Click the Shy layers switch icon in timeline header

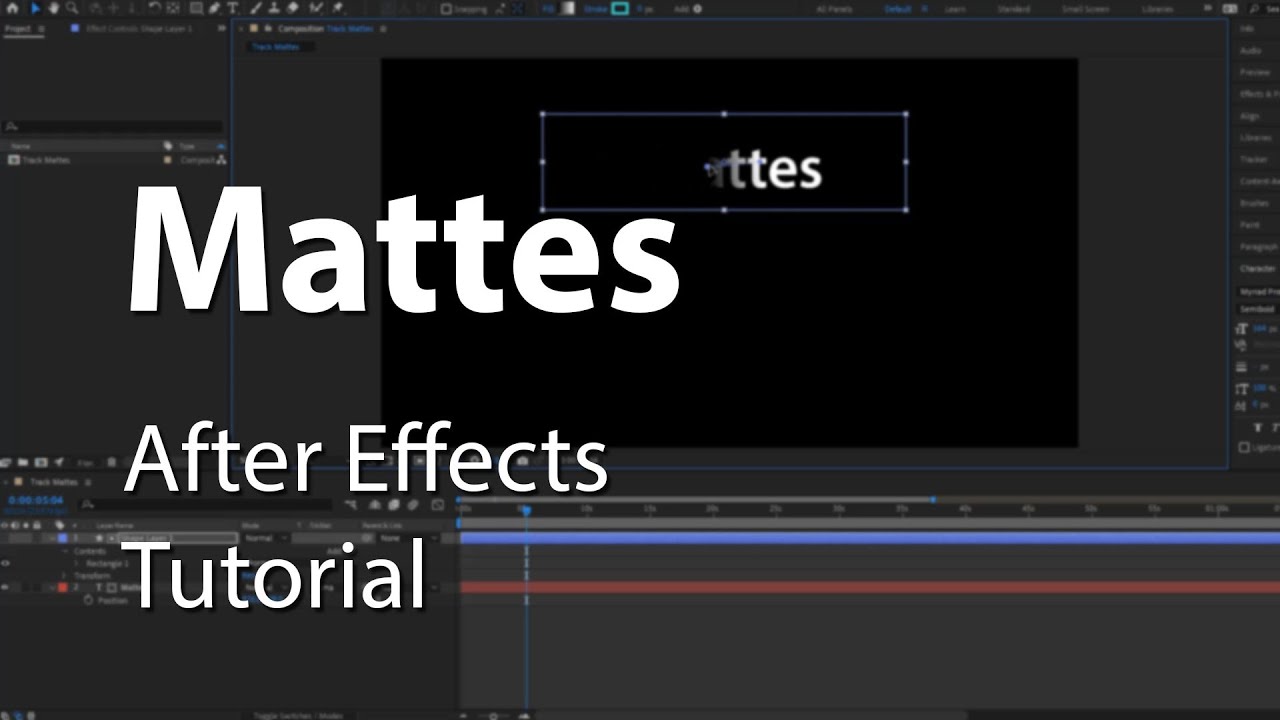374,505
